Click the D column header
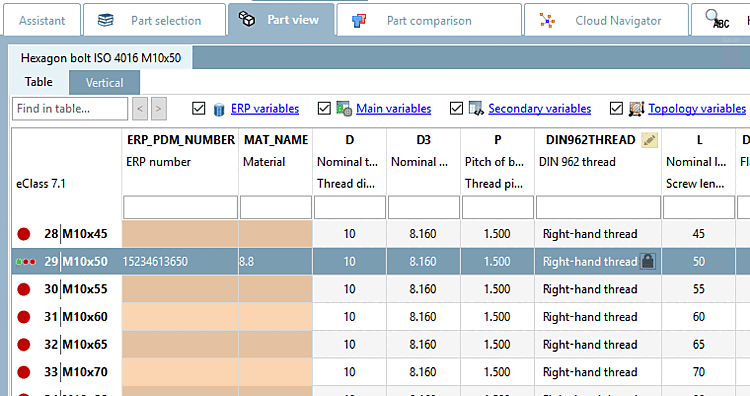 [x=350, y=140]
